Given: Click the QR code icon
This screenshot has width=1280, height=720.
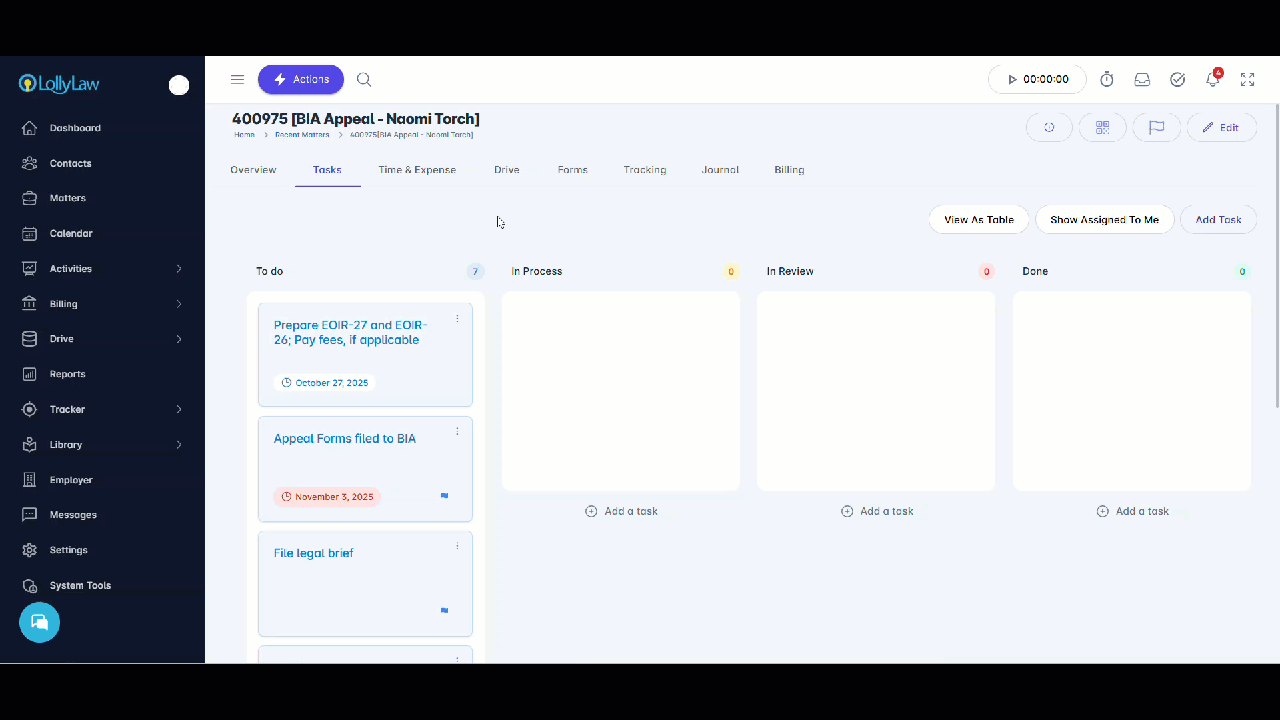Looking at the screenshot, I should tap(1102, 128).
